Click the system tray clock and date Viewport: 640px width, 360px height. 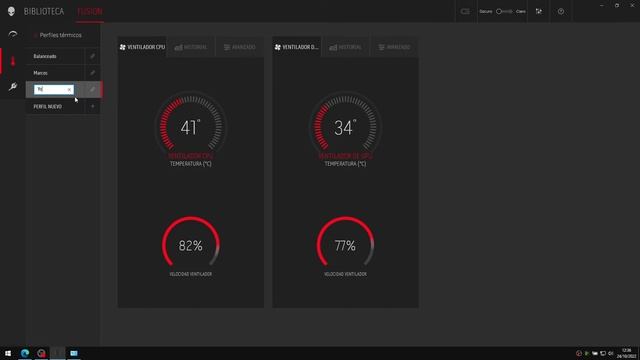tap(627, 353)
